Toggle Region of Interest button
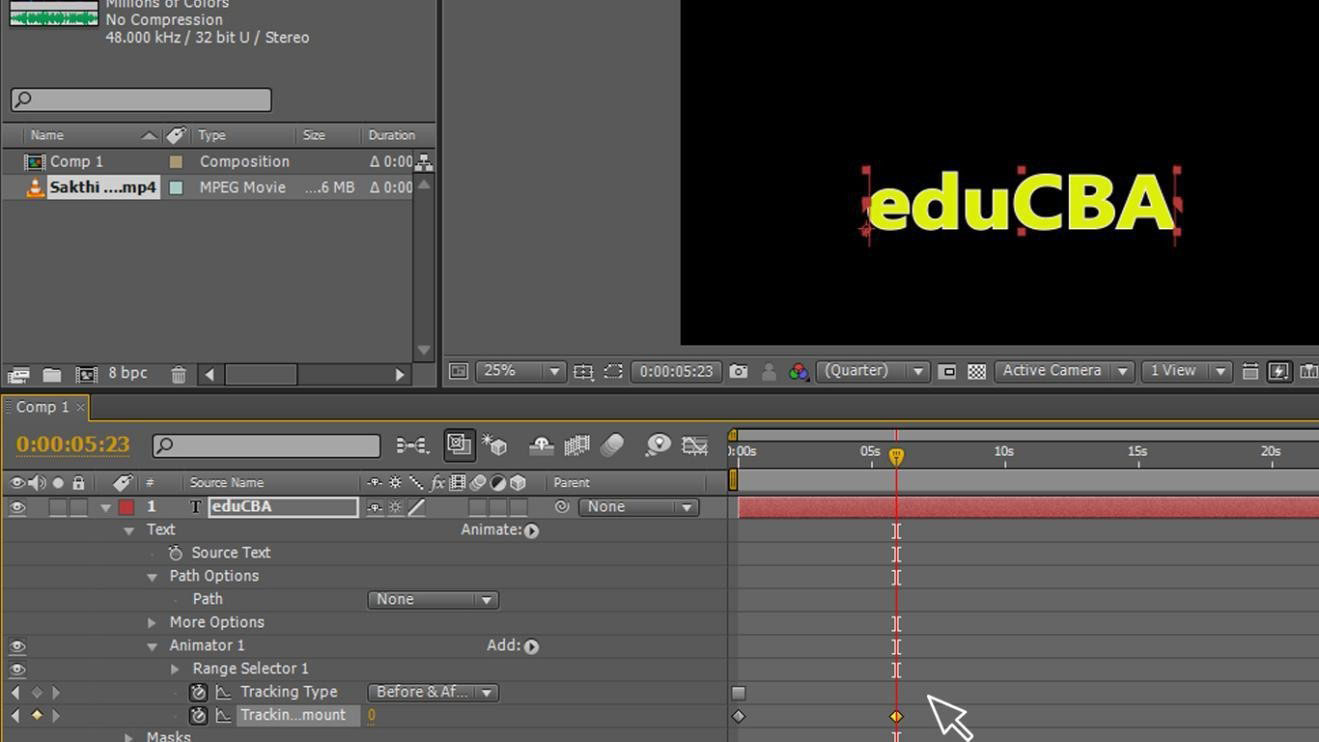Screen dimensions: 1319x742 point(947,371)
